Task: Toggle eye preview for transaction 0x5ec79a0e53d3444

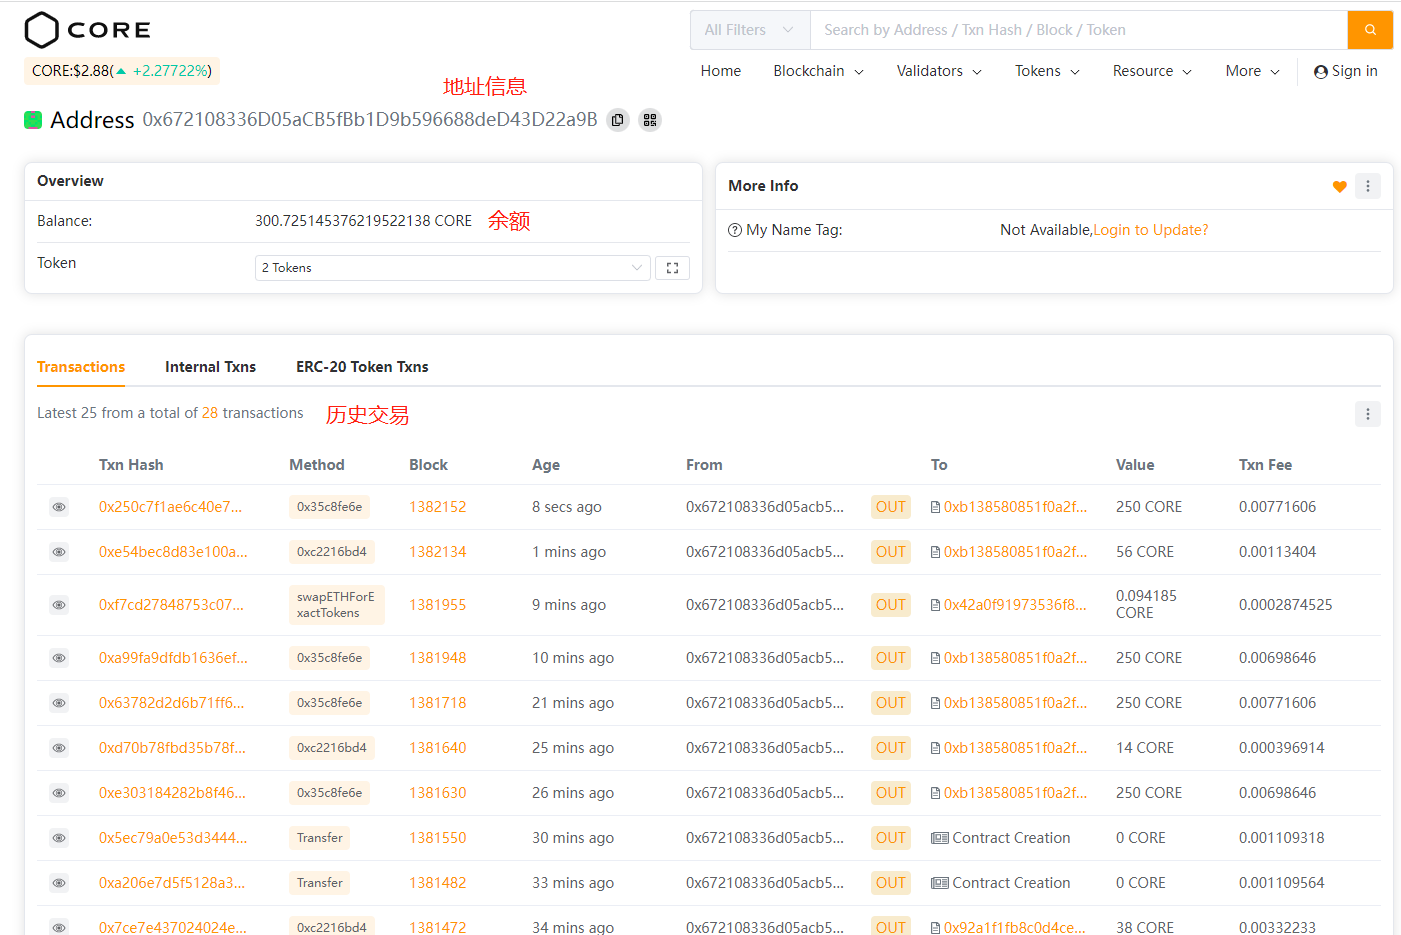Action: tap(59, 838)
